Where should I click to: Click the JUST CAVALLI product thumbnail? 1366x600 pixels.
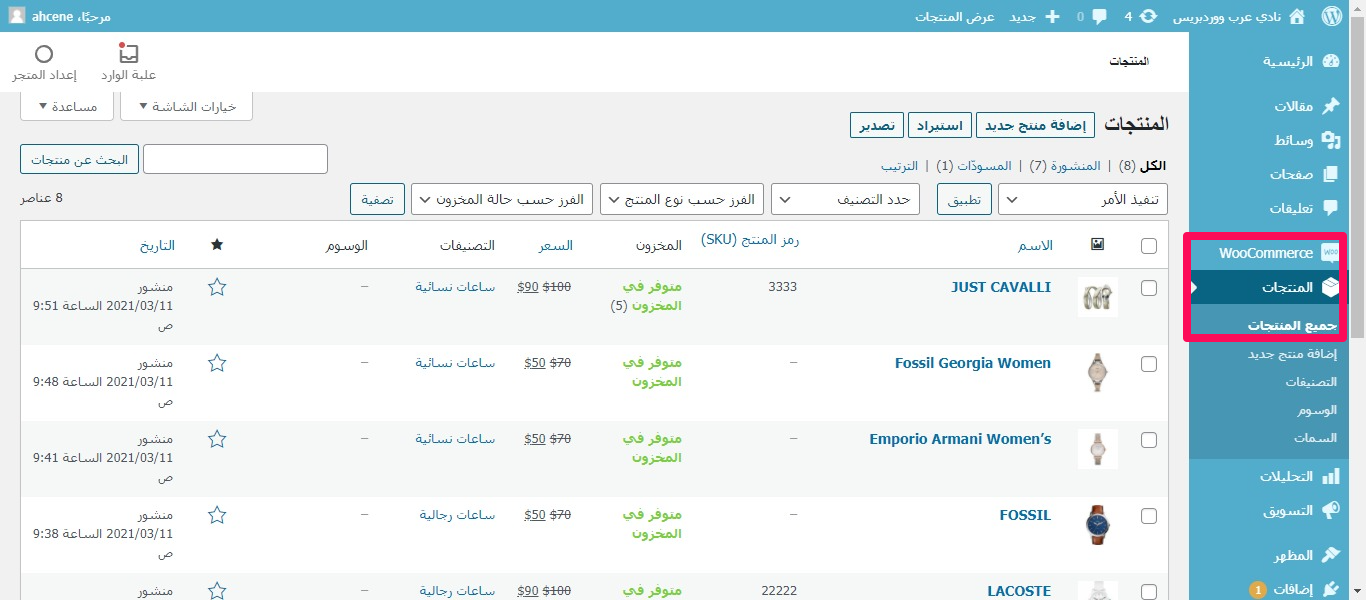click(1097, 297)
